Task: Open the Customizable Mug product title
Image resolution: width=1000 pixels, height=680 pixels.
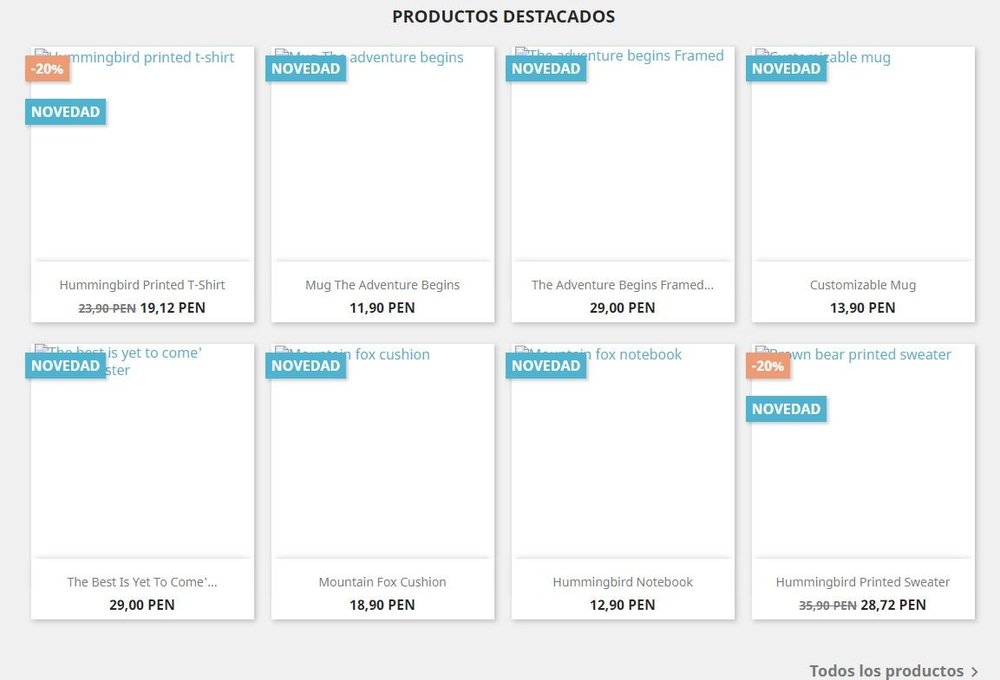Action: [x=862, y=285]
